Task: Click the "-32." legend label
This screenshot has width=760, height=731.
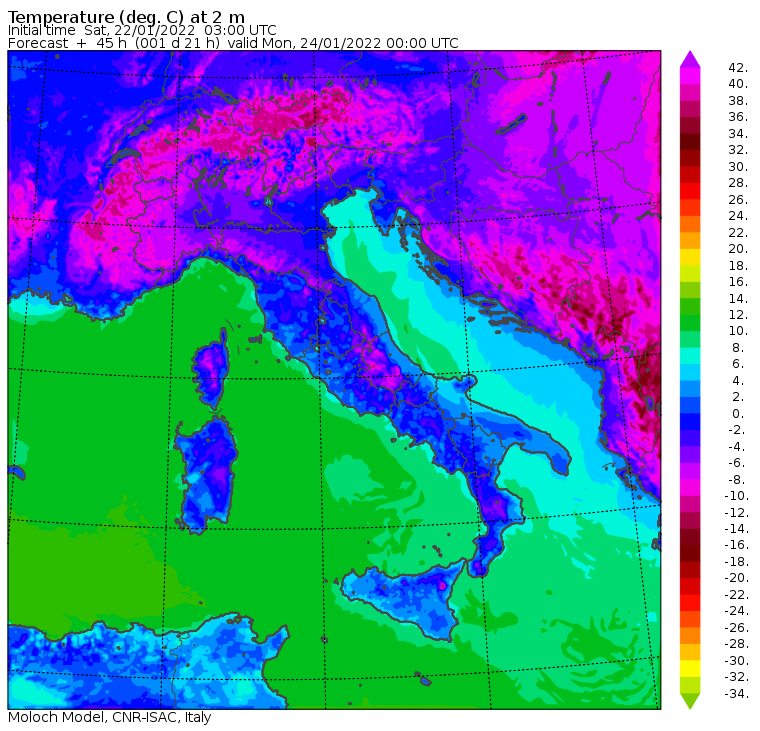Action: (x=737, y=677)
